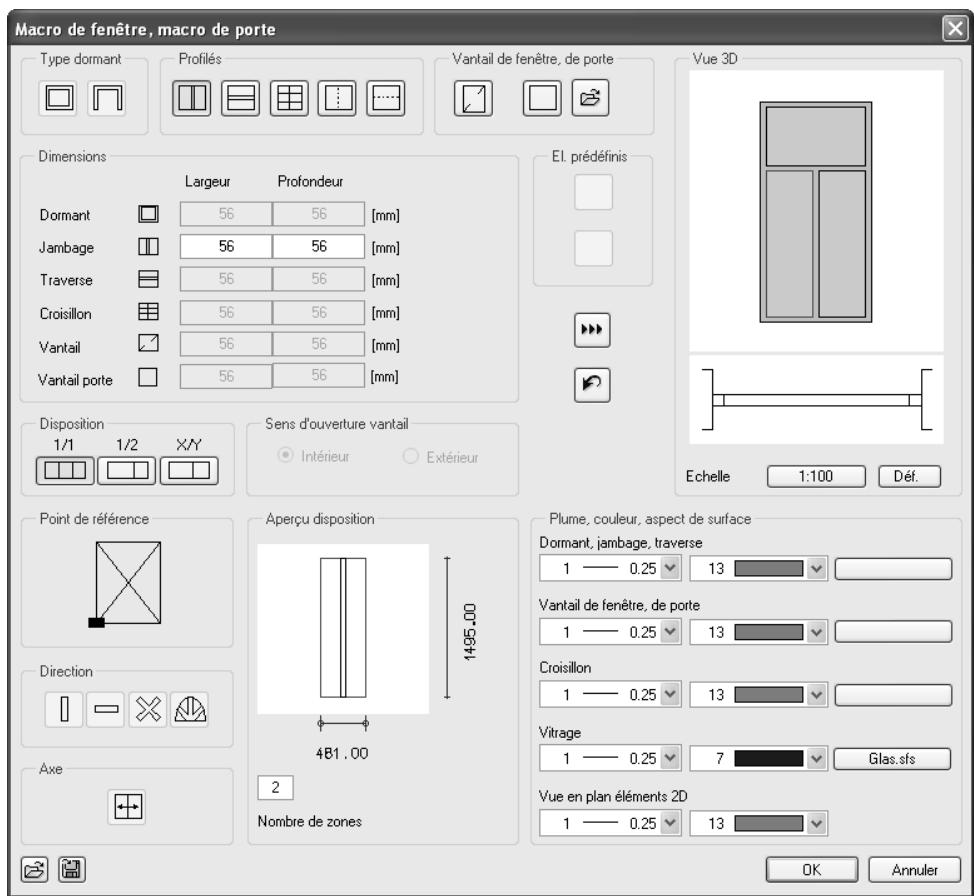
Task: Open color dropdown for Vantail de fenêtre
Action: tap(816, 632)
